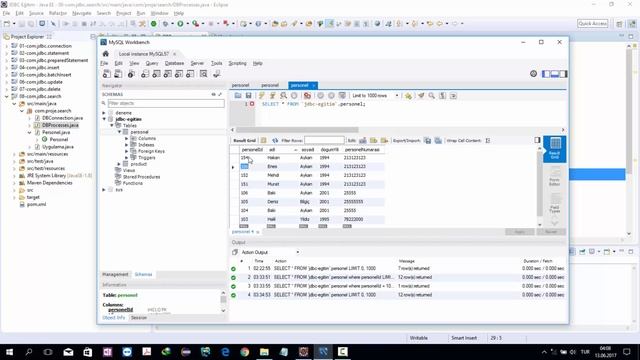Toggle invisible characters icon in query toolbar
This screenshot has width=640, height=360.
tap(442, 96)
